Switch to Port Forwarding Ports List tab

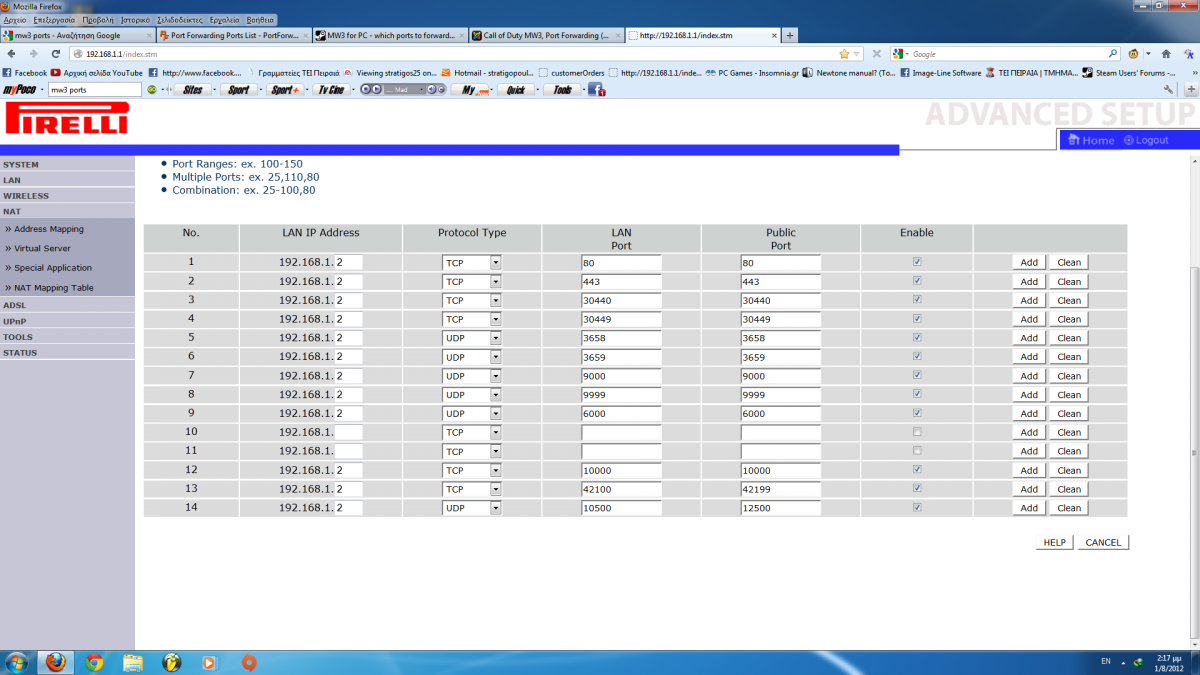click(x=234, y=36)
